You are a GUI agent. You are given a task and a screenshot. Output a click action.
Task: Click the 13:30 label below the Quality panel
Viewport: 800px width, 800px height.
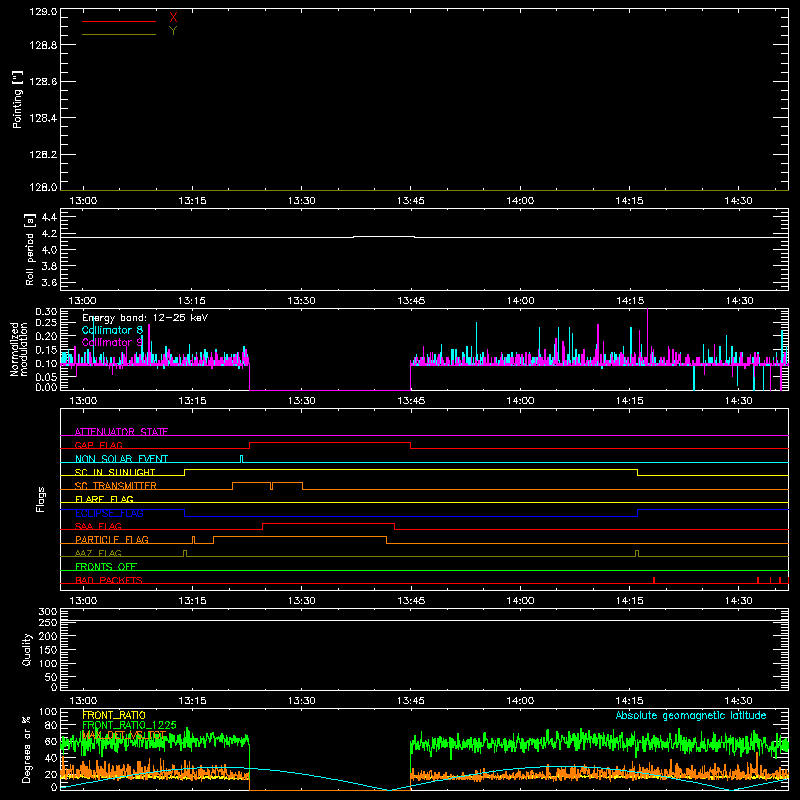[x=302, y=701]
